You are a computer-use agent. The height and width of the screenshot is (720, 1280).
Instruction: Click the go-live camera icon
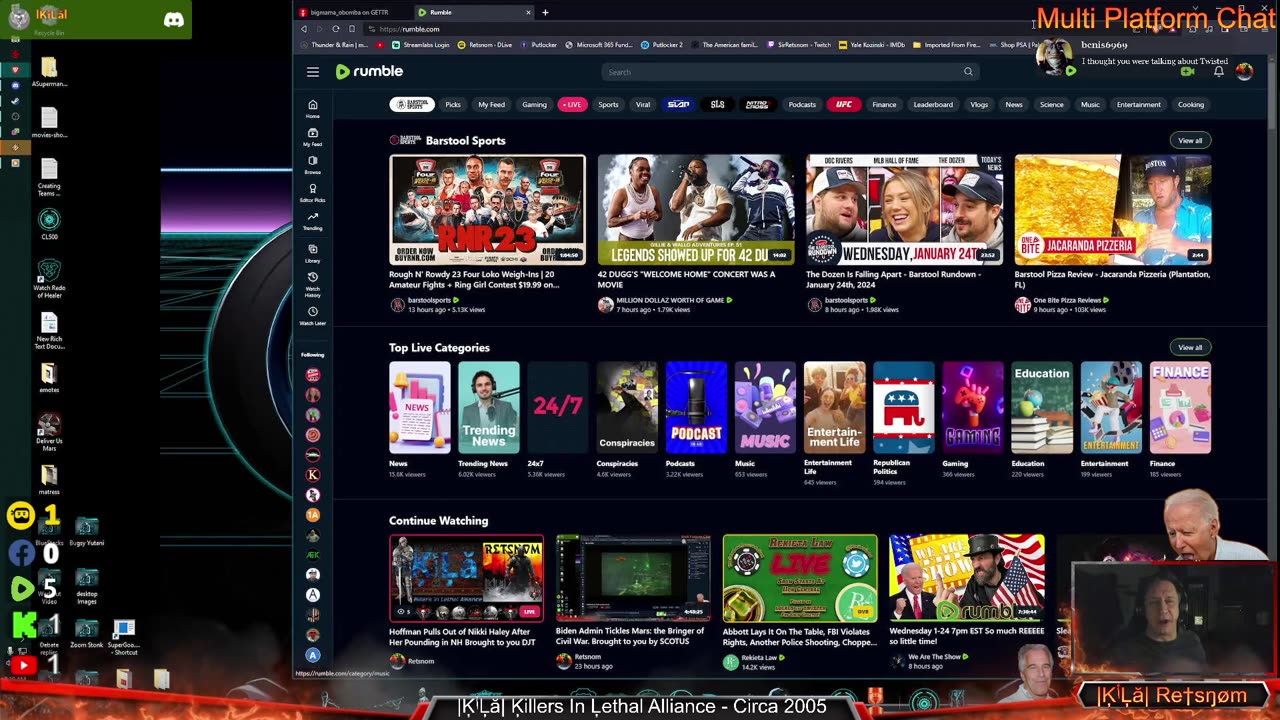click(1188, 71)
